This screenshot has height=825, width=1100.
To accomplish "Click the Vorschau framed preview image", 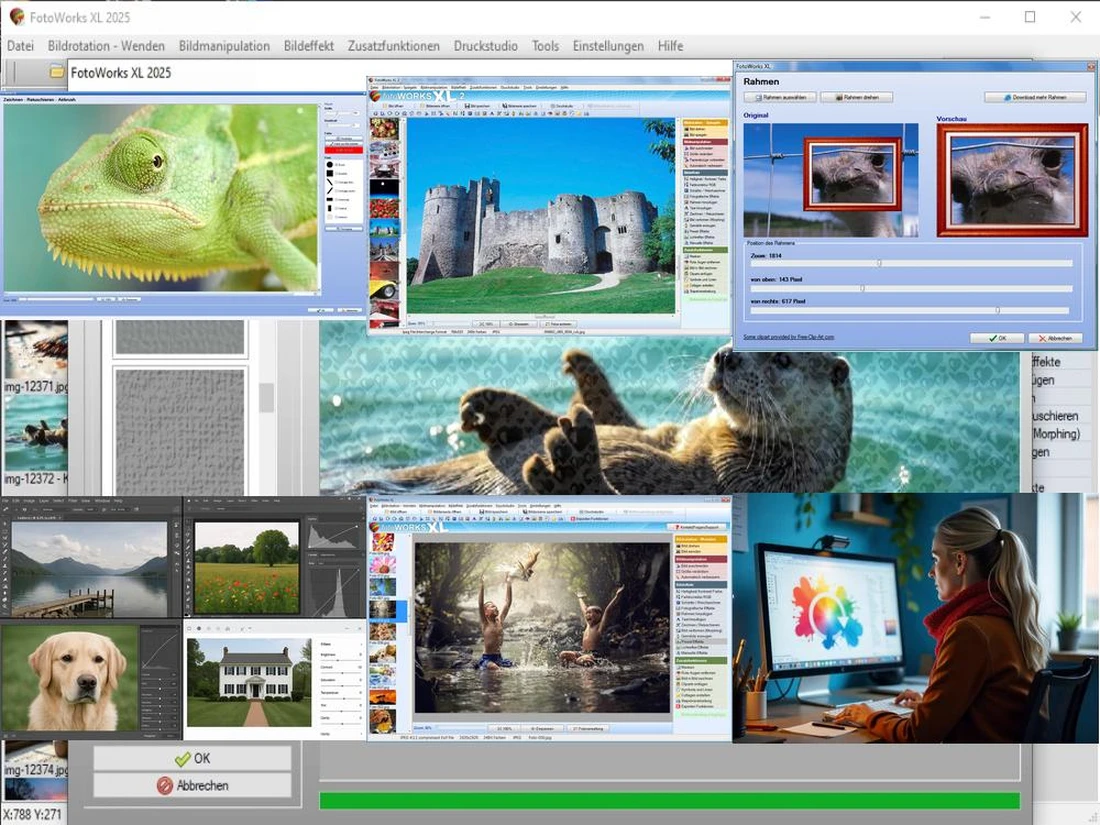I will 1012,180.
